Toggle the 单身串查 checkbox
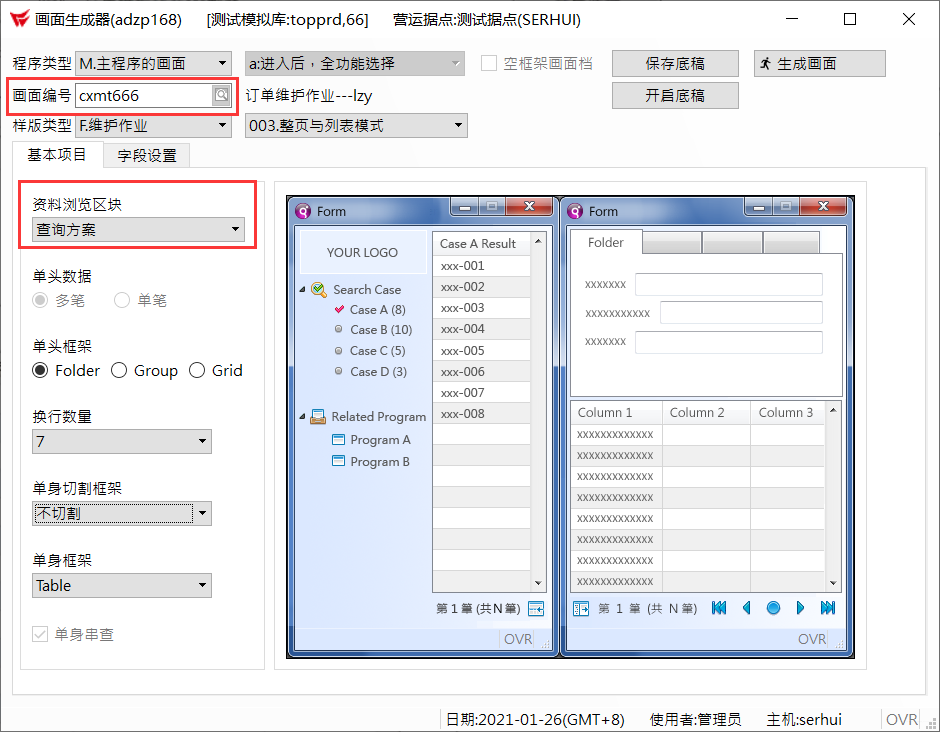 40,634
